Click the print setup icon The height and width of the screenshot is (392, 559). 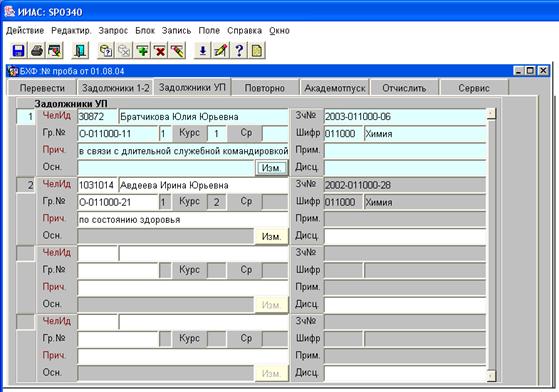click(55, 50)
